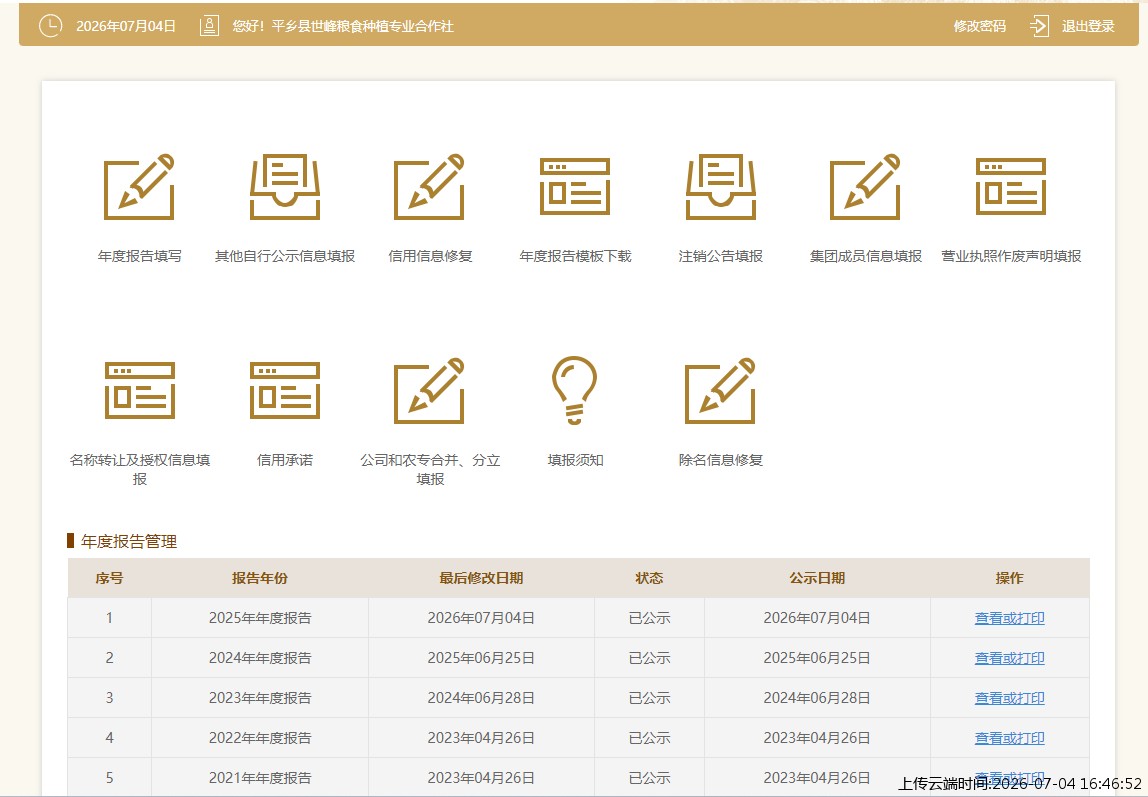Click the 报告年份 column header
The image size is (1148, 797).
260,578
